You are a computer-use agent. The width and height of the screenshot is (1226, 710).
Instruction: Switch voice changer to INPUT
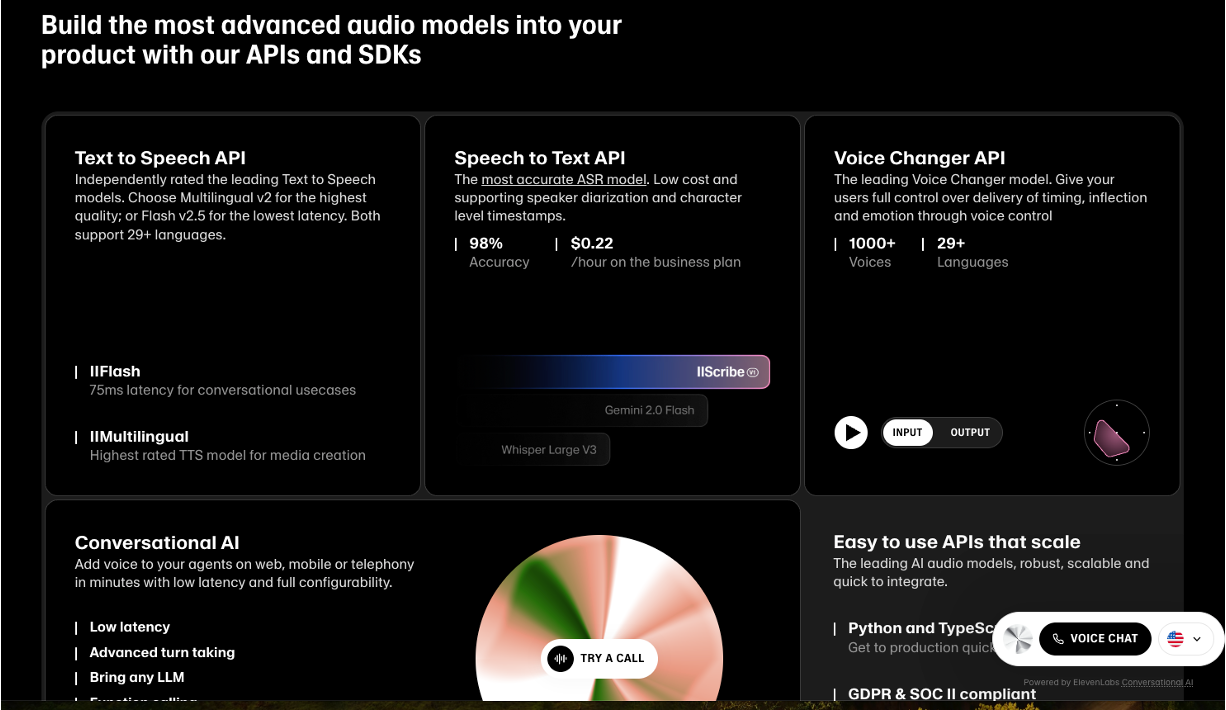point(907,433)
